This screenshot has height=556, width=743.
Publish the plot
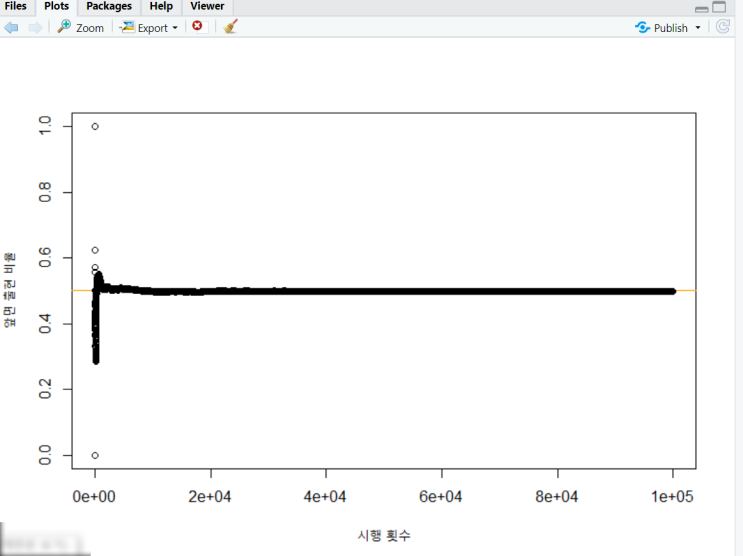[661, 27]
